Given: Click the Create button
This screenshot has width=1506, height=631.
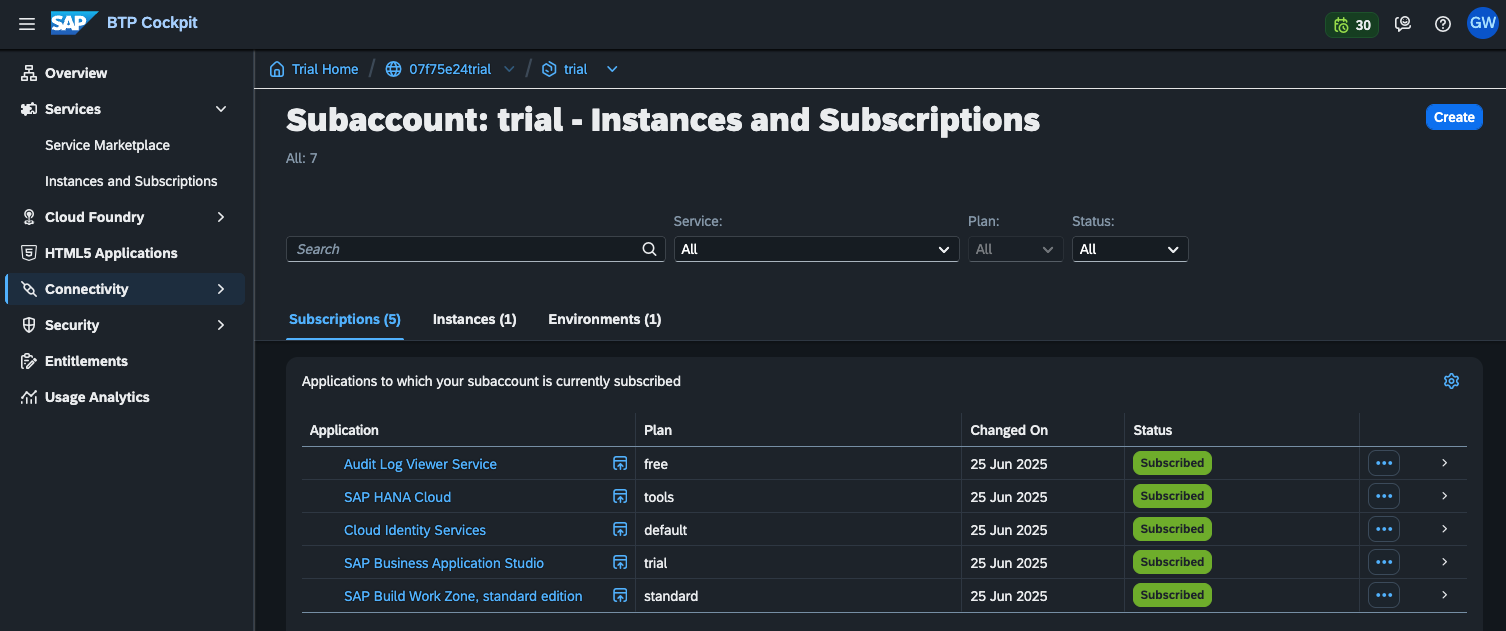Looking at the screenshot, I should click(1454, 117).
